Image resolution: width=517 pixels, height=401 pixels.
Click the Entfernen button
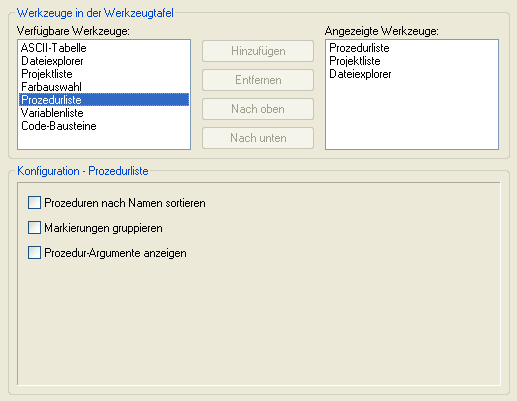point(258,80)
